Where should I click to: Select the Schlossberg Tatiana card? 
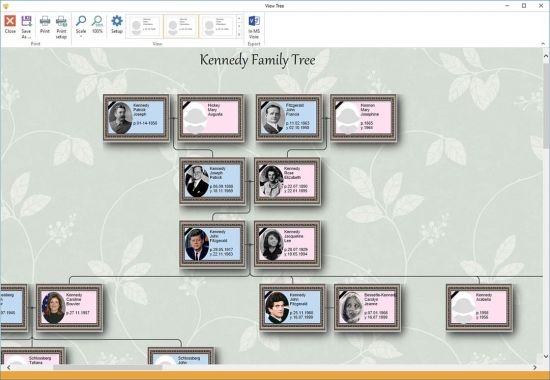tap(33, 355)
